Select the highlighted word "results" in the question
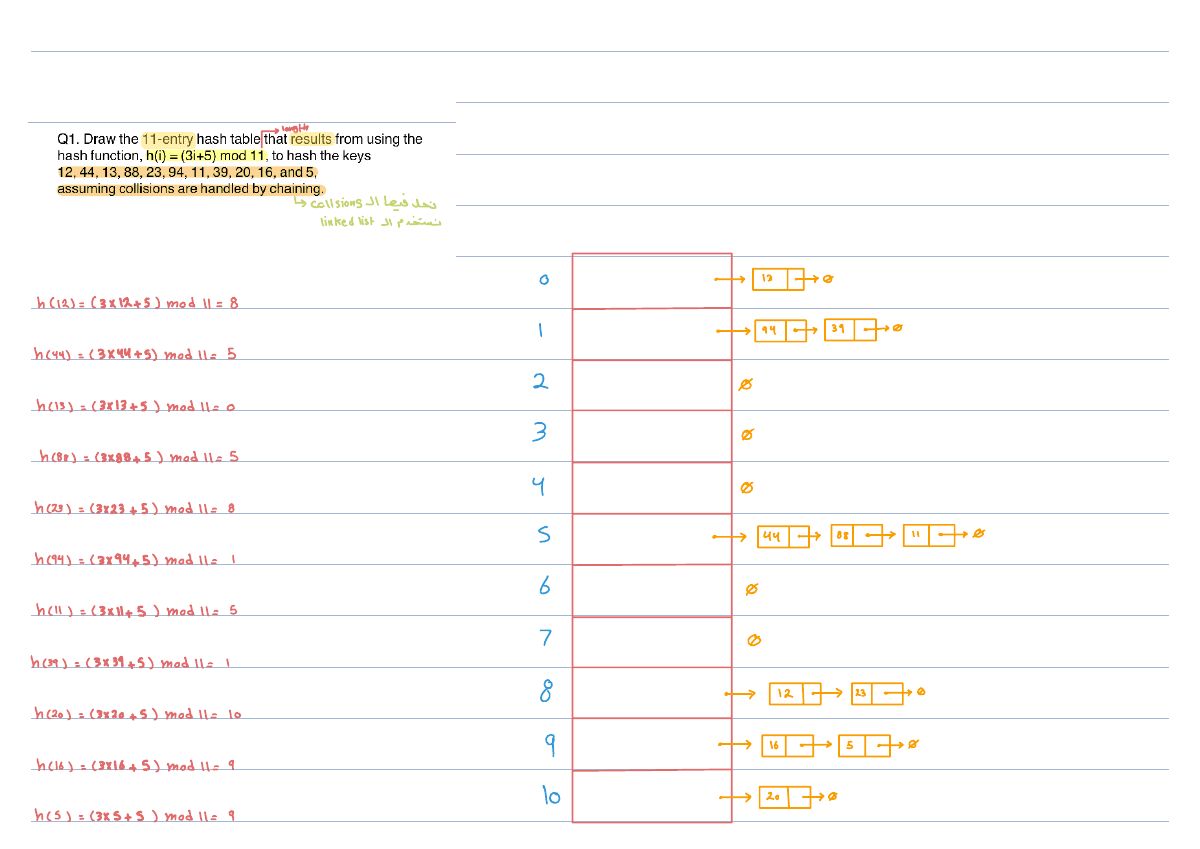 point(311,139)
